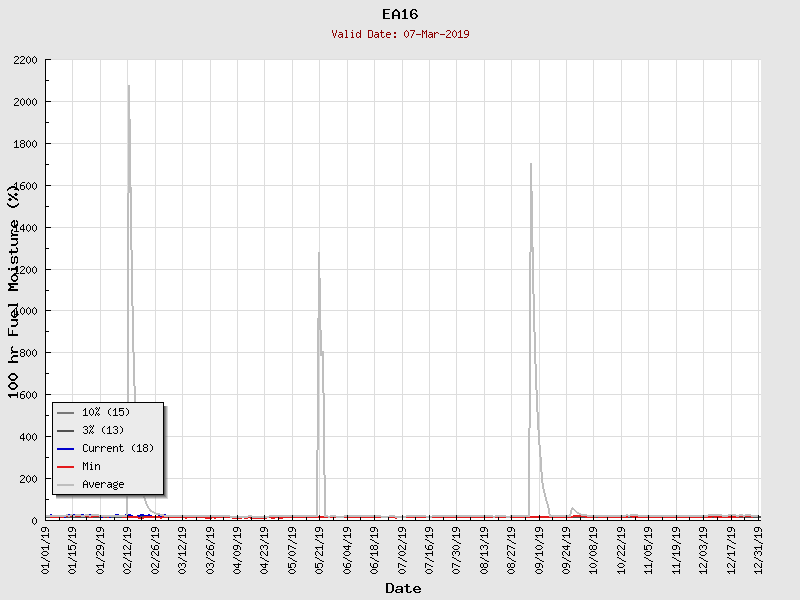The image size is (800, 600).
Task: Click the 10% (15) legend label
Action: (x=106, y=412)
